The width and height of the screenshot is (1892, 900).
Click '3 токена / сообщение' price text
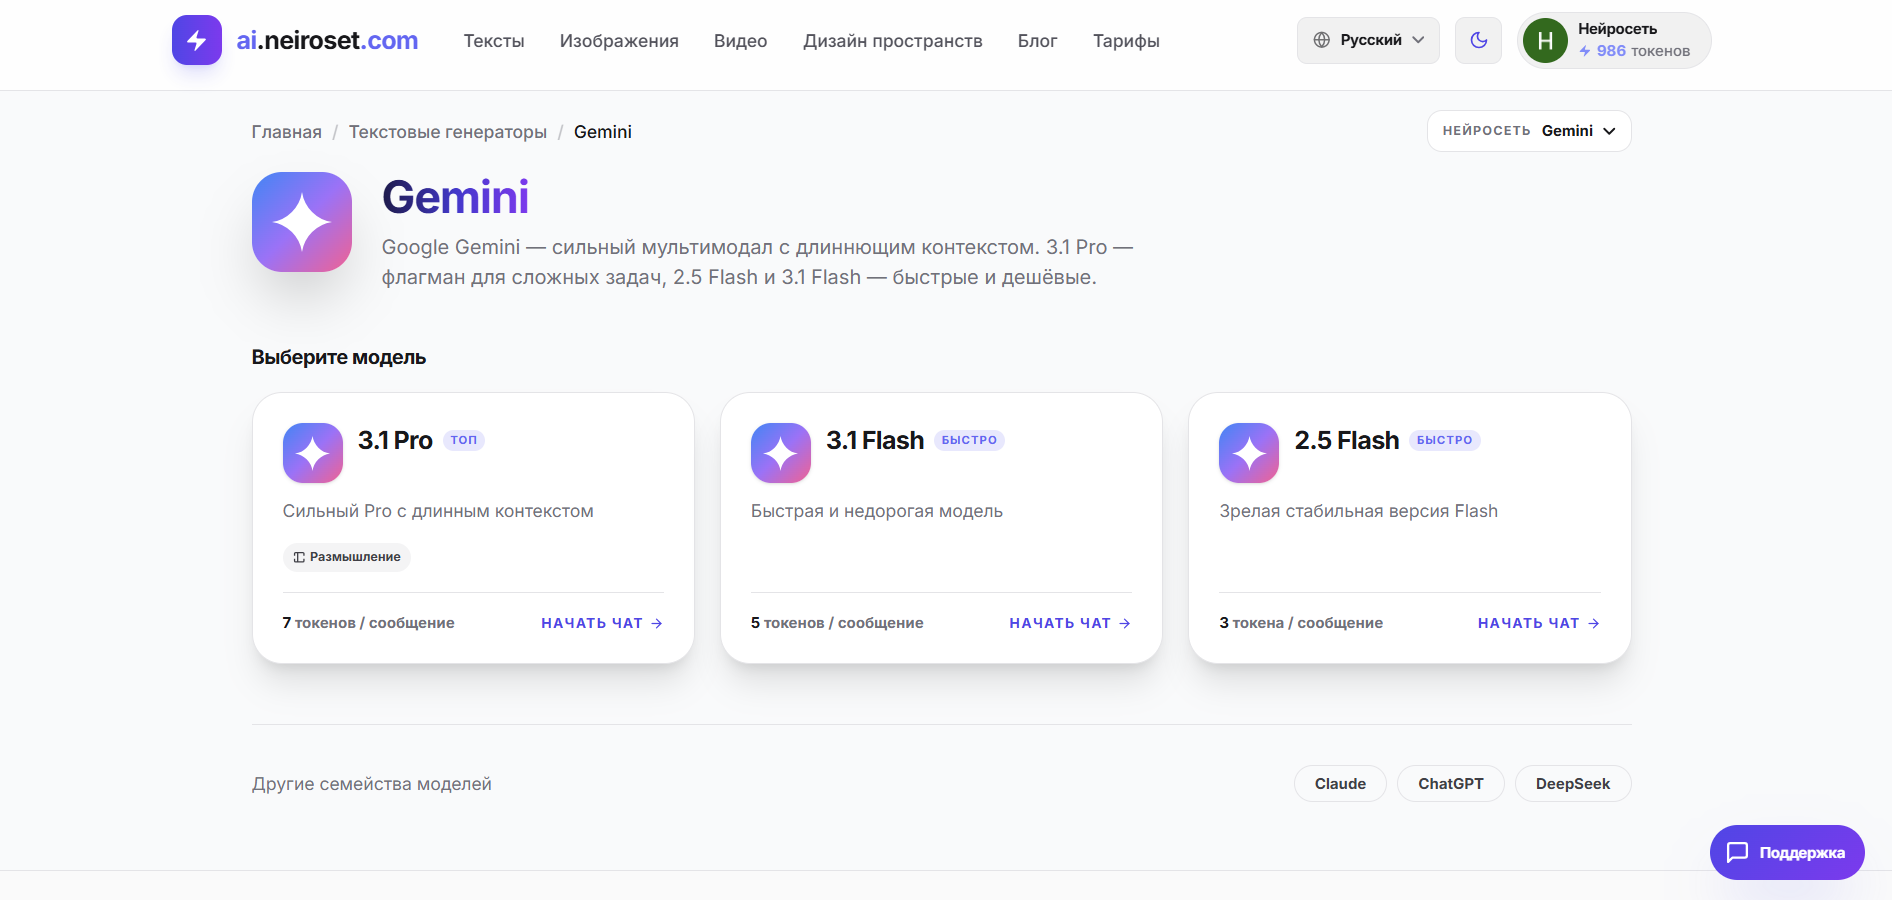pos(1301,623)
